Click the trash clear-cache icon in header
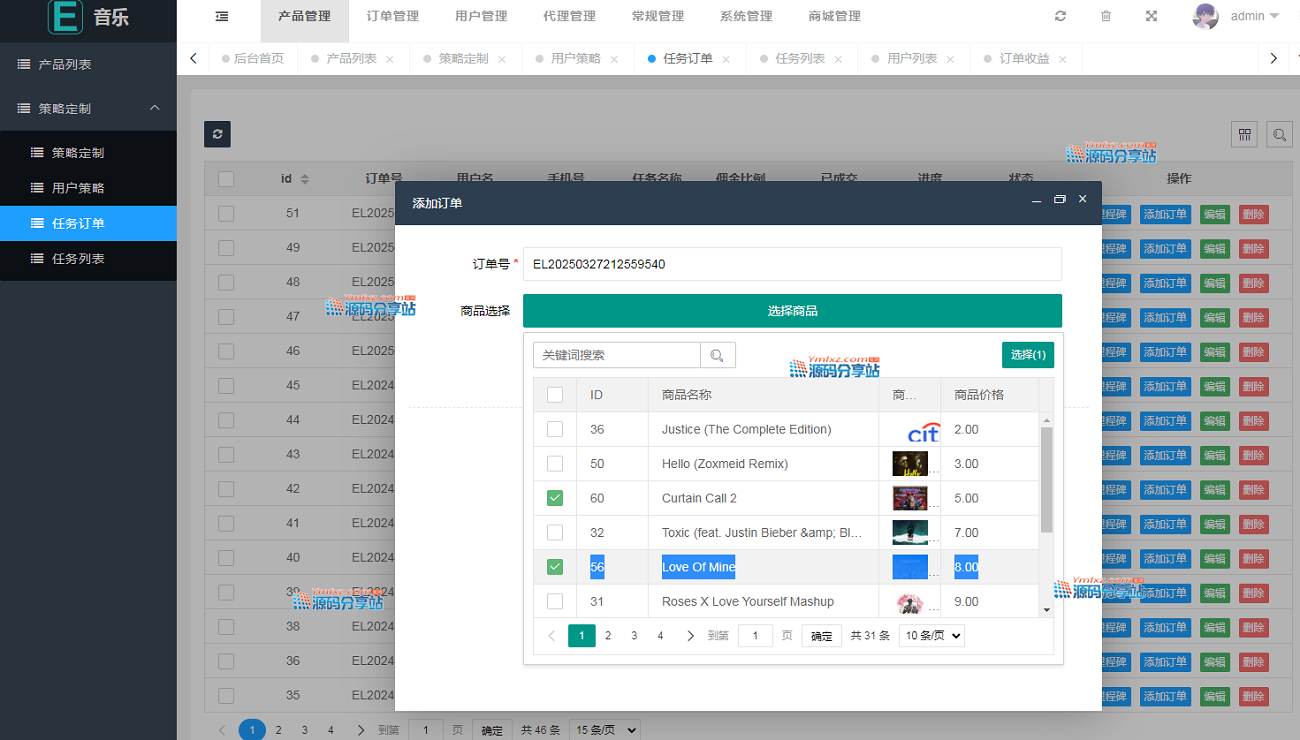This screenshot has width=1300, height=740. pos(1105,16)
